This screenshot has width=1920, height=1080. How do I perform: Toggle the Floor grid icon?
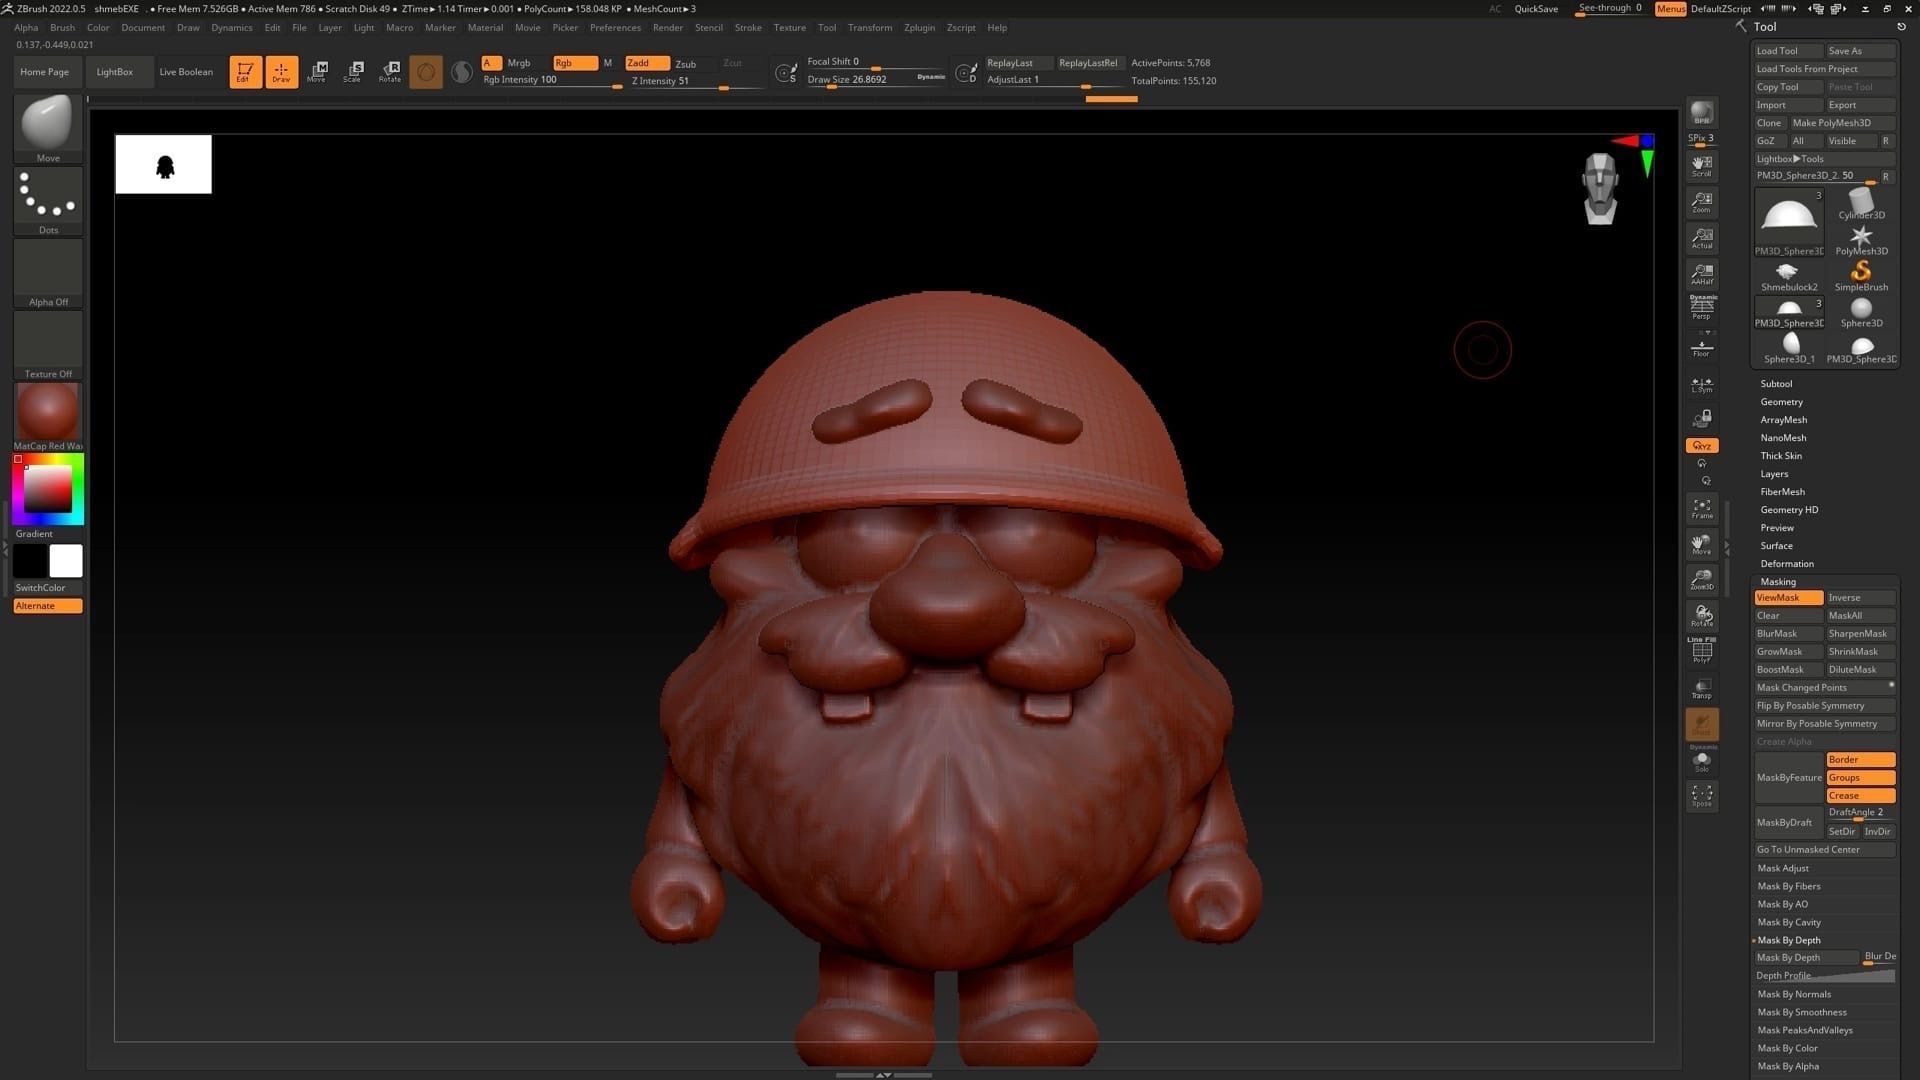(x=1701, y=348)
